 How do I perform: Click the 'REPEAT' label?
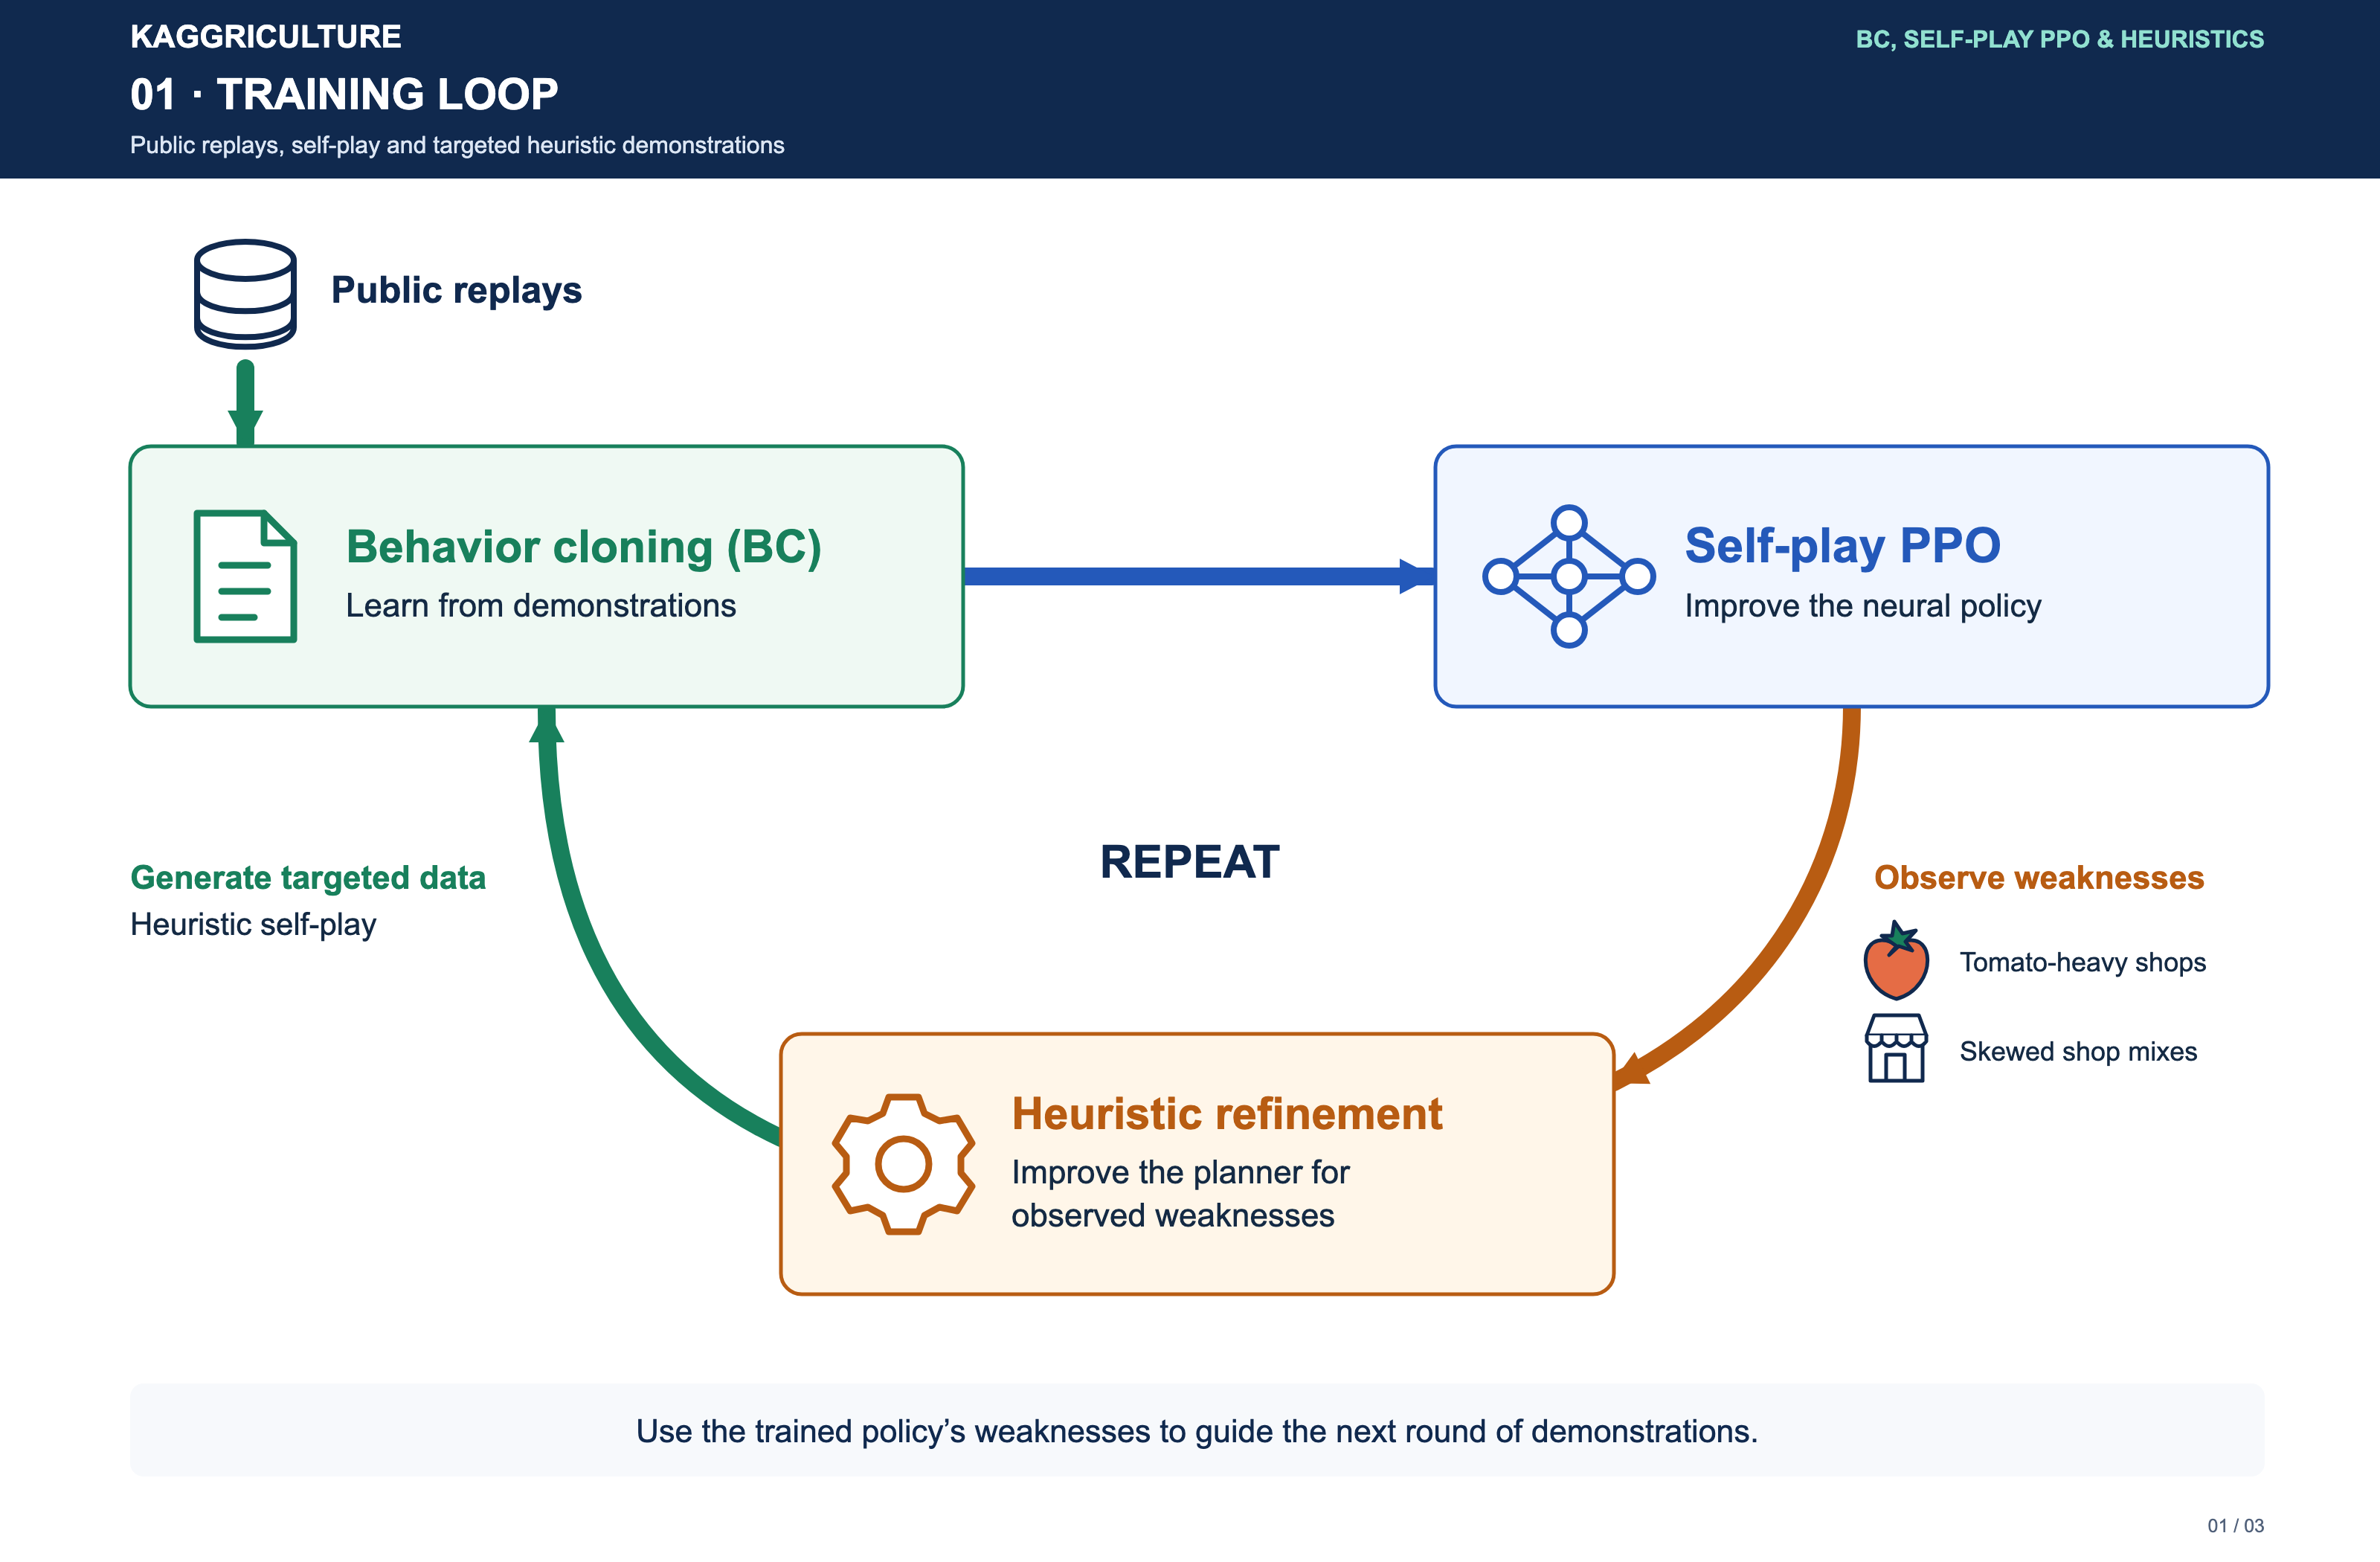pos(1190,862)
